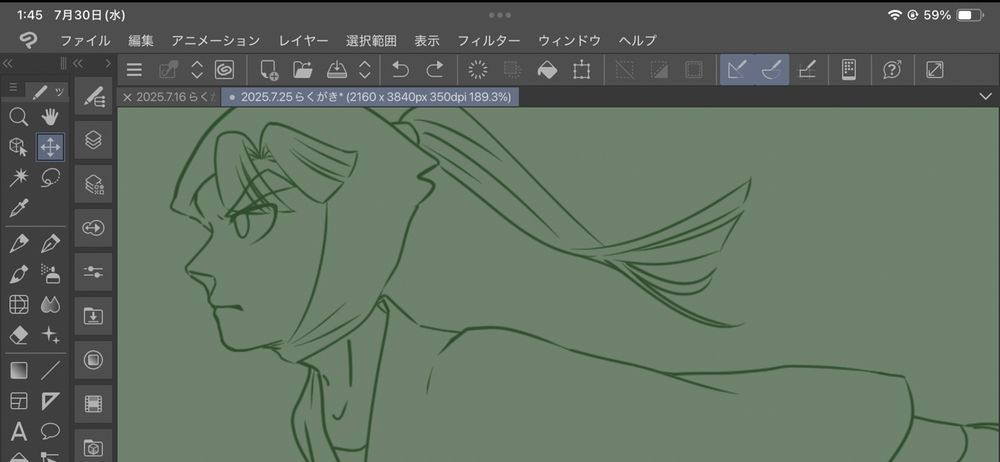Open the ファイル menu

click(85, 41)
